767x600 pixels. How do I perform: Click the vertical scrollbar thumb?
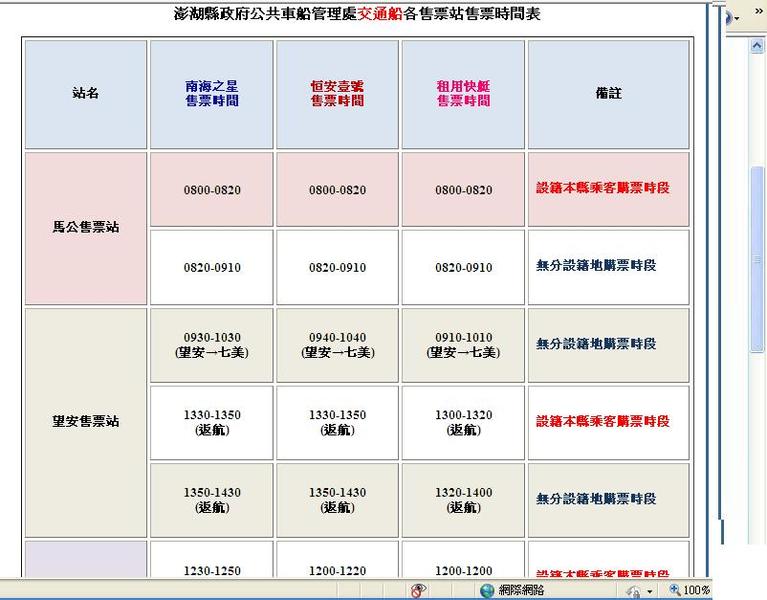(x=757, y=259)
